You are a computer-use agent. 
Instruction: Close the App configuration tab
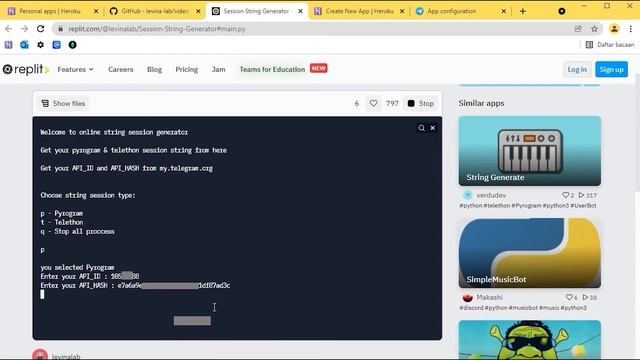(504, 11)
